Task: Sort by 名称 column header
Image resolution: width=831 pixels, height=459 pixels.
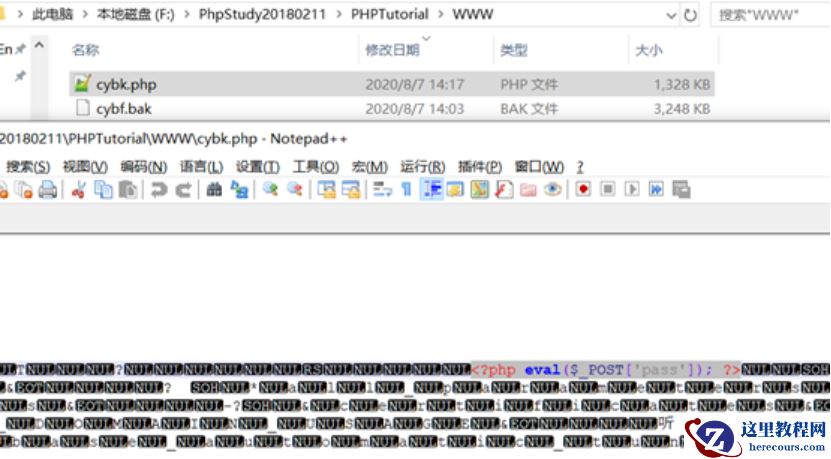Action: coord(85,50)
